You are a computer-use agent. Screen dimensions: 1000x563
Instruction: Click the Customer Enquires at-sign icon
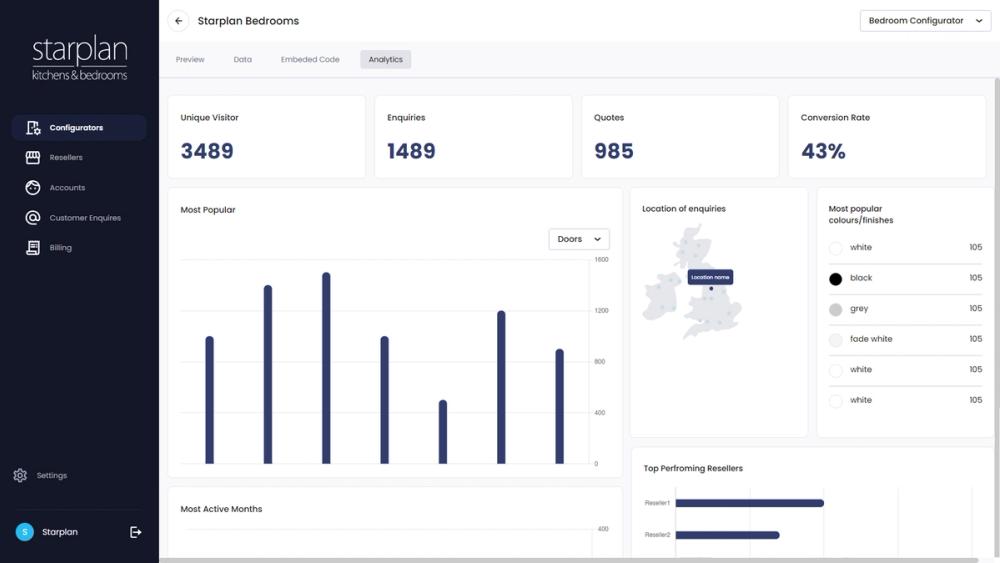(x=33, y=217)
